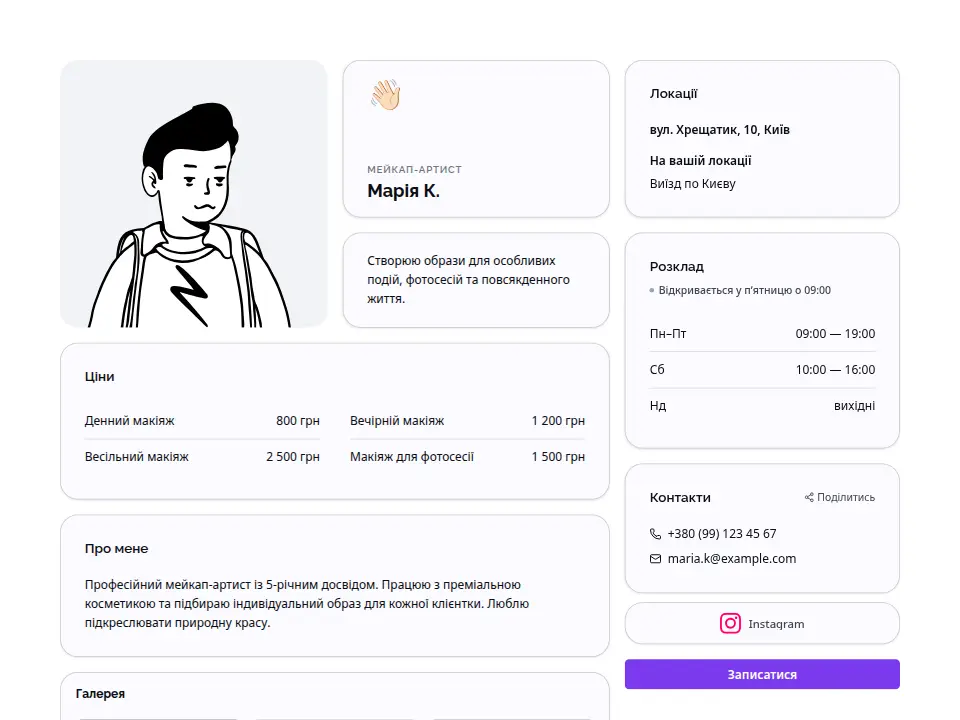
Task: Click the Записатися booking button
Action: (762, 674)
